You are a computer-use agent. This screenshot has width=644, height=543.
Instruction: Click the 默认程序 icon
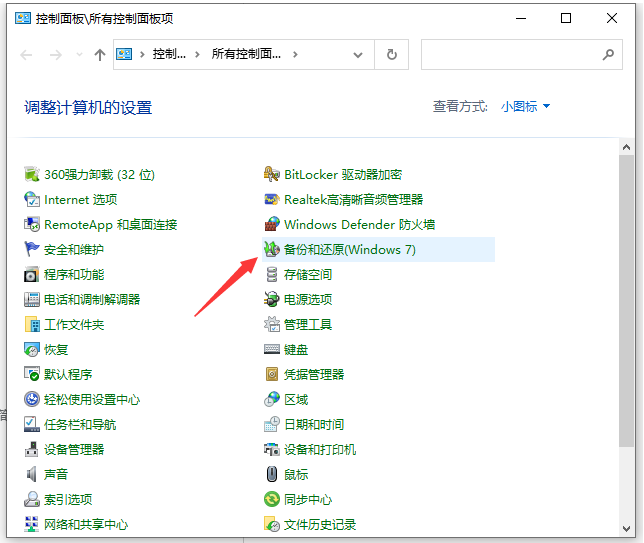(32, 374)
